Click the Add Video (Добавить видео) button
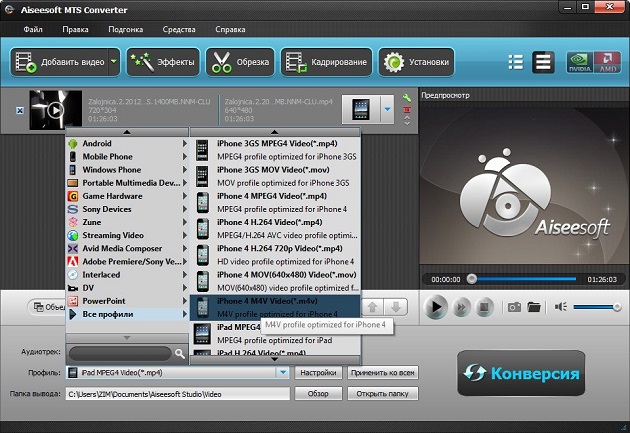This screenshot has width=630, height=433. click(59, 62)
